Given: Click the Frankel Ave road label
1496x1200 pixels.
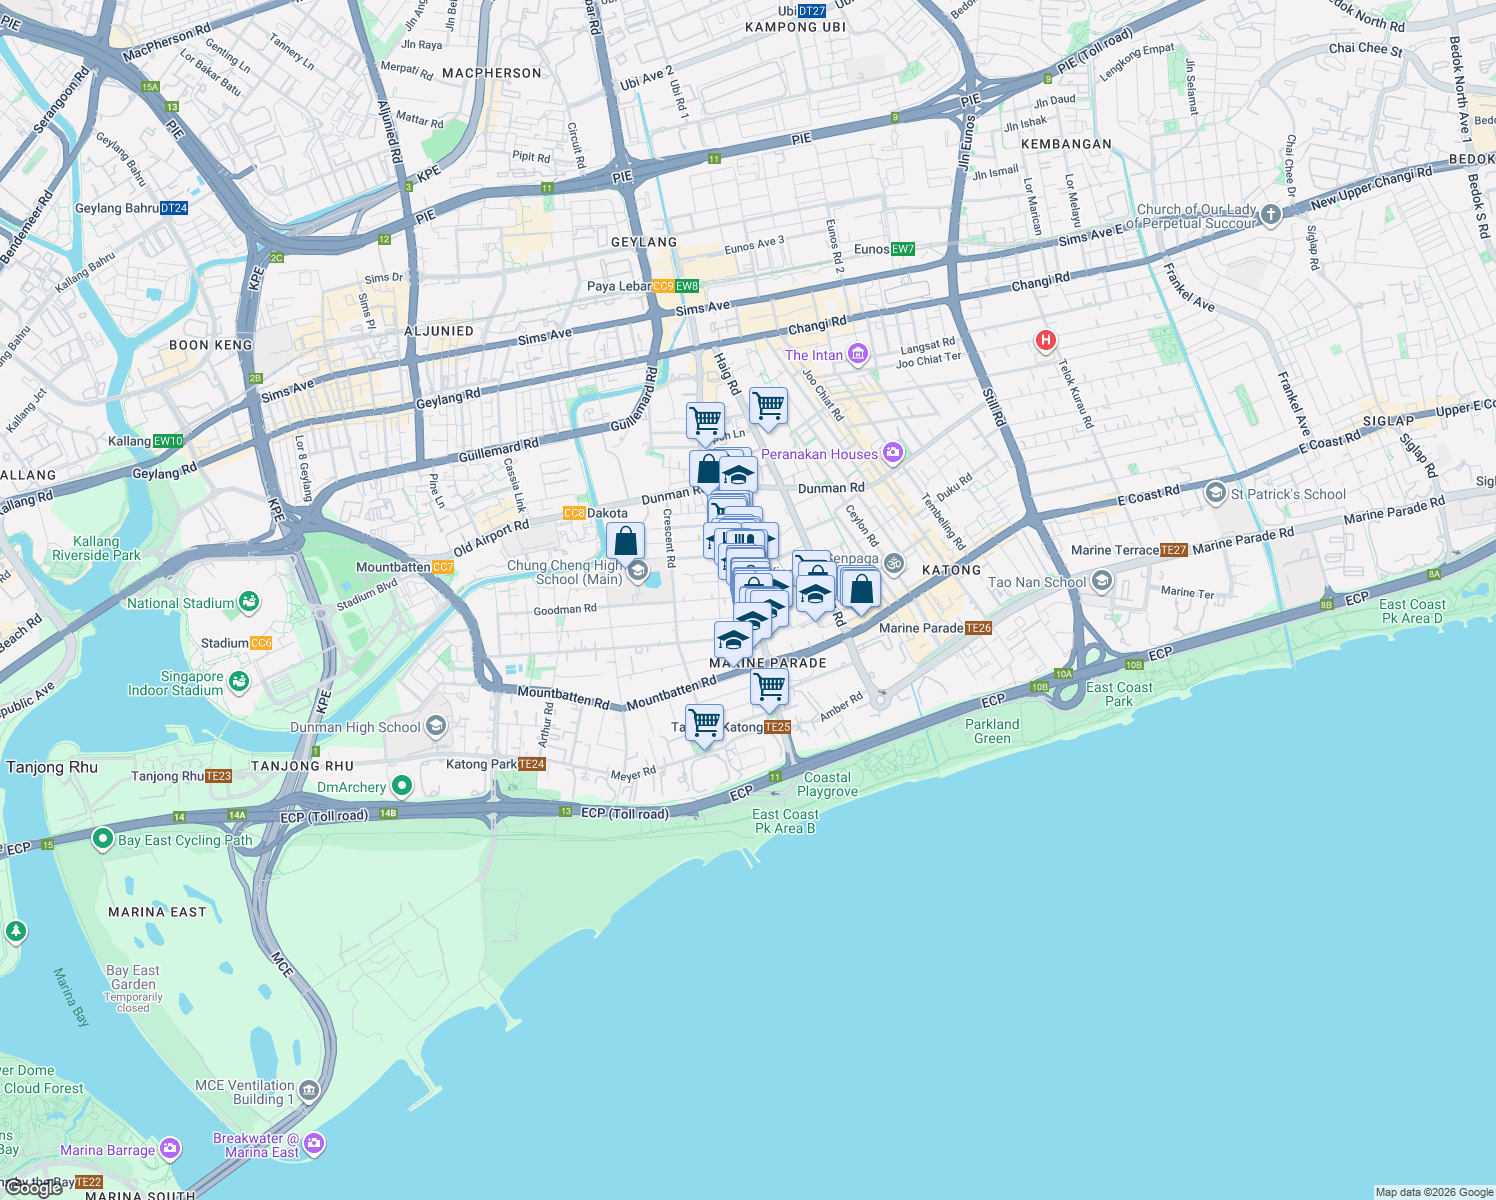Looking at the screenshot, I should point(1189,288).
